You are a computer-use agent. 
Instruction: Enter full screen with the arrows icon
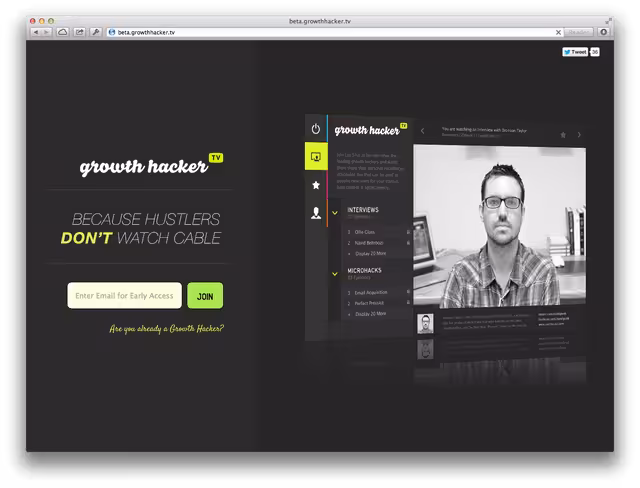point(608,20)
